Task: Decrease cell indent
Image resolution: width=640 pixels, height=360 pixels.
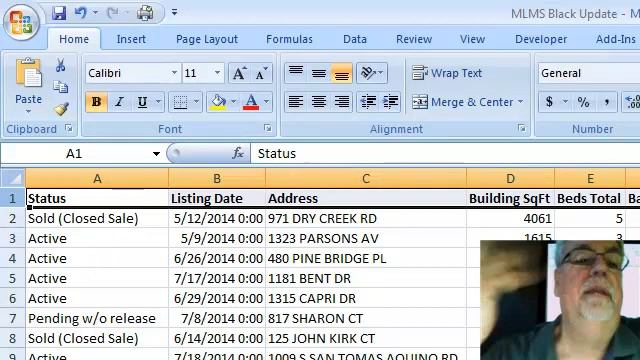Action: [368, 102]
